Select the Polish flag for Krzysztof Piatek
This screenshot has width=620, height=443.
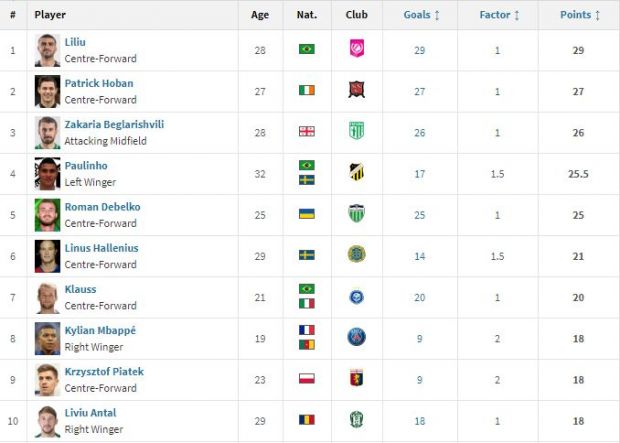[306, 379]
